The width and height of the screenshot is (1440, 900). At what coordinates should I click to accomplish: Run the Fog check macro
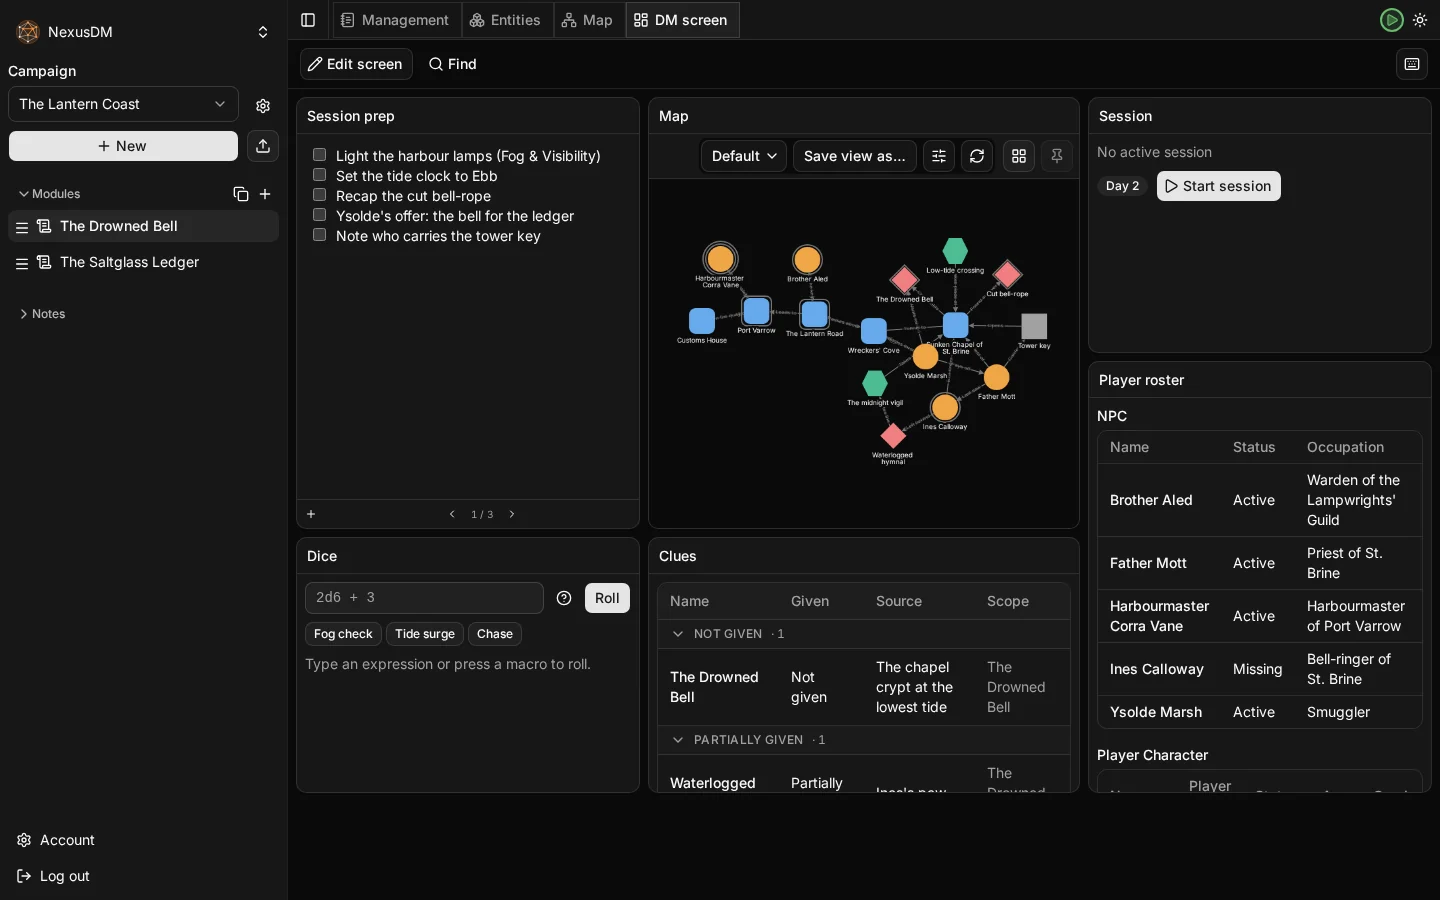pos(343,634)
